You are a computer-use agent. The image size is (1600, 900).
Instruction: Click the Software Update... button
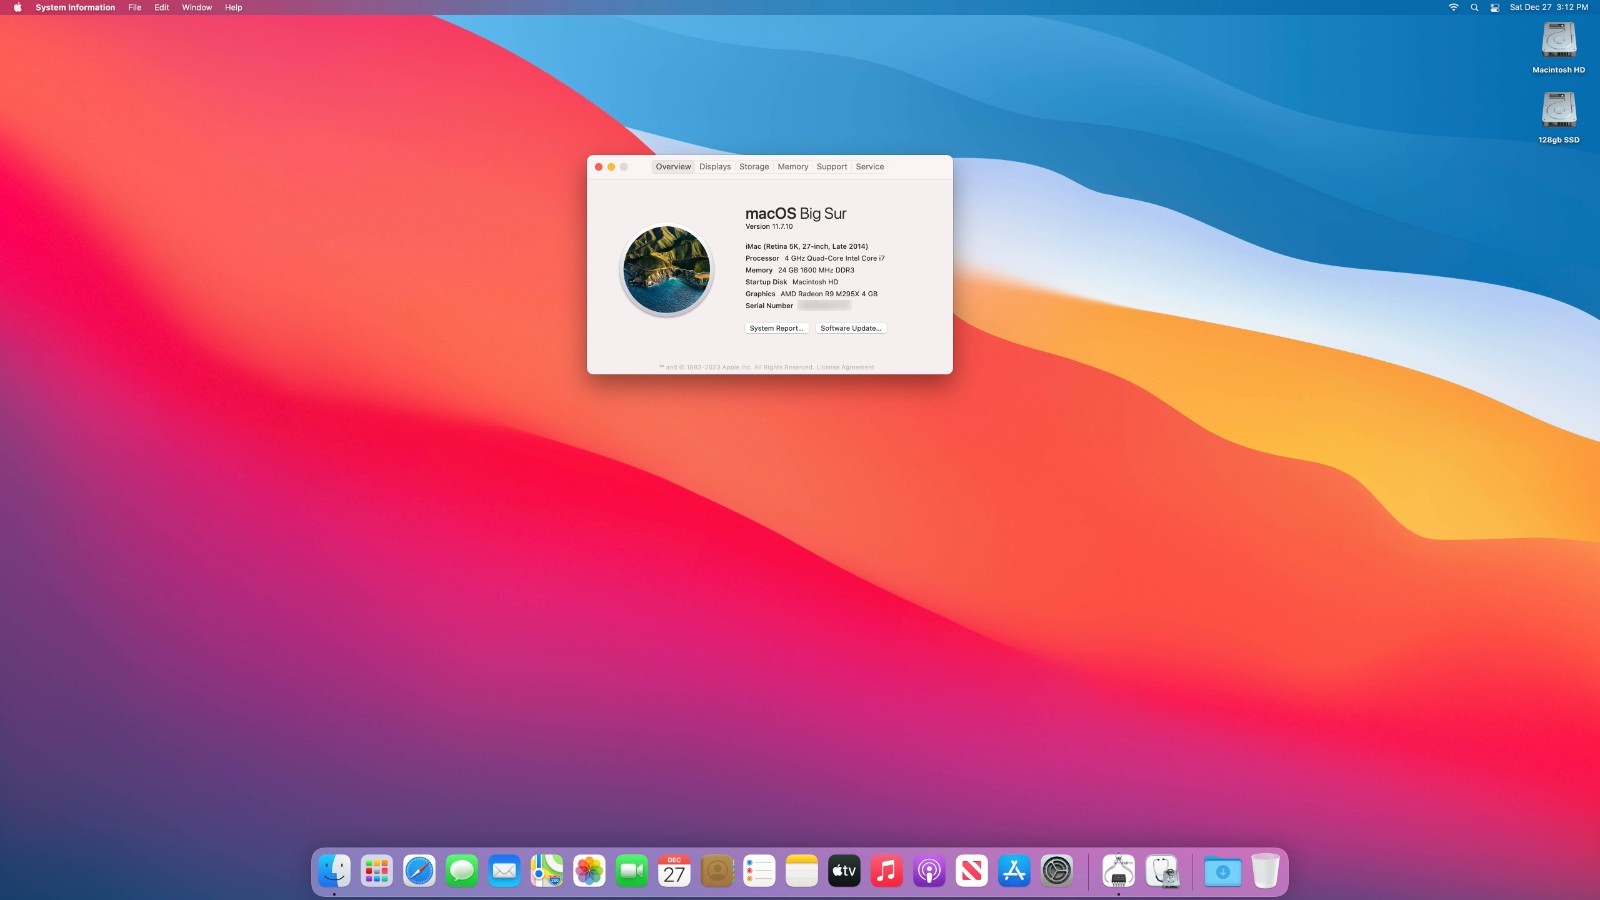coord(850,328)
